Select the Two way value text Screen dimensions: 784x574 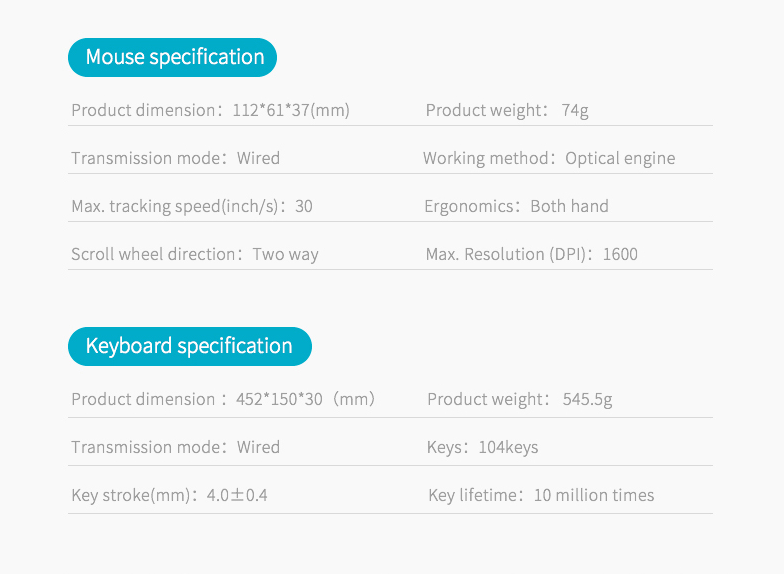coord(285,254)
